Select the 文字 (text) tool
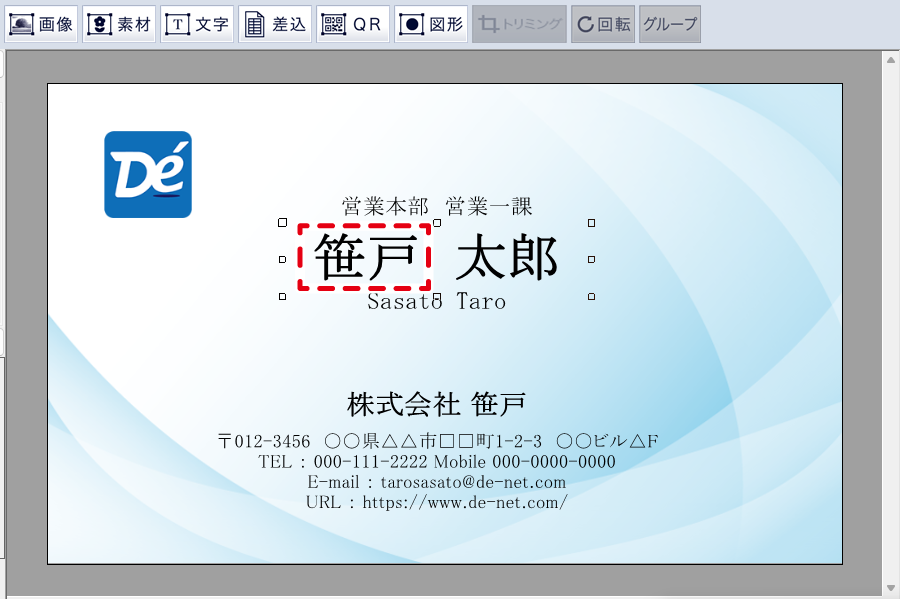900x599 pixels. pos(197,24)
